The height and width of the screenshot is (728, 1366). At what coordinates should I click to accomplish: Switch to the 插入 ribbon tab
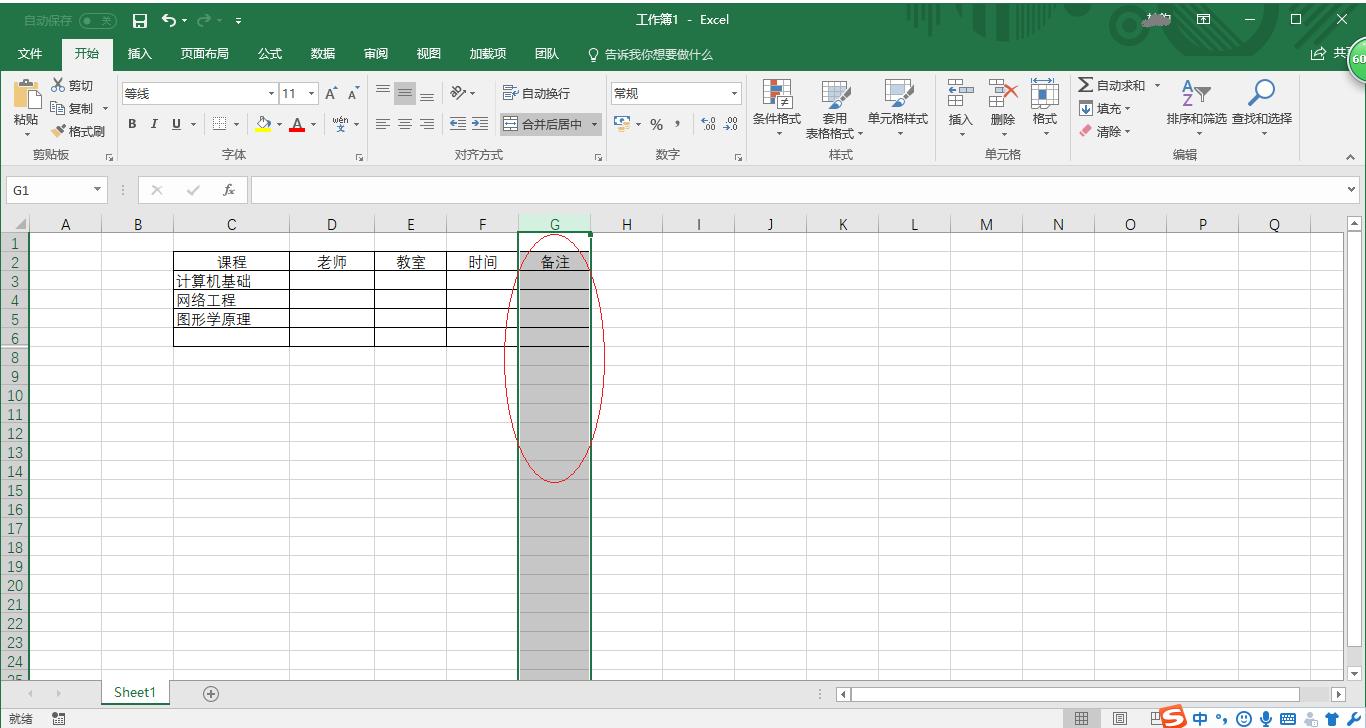click(x=140, y=54)
